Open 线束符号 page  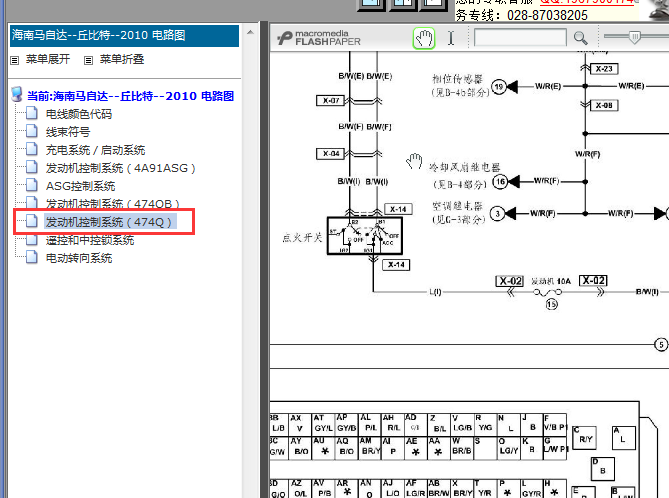[x=68, y=132]
